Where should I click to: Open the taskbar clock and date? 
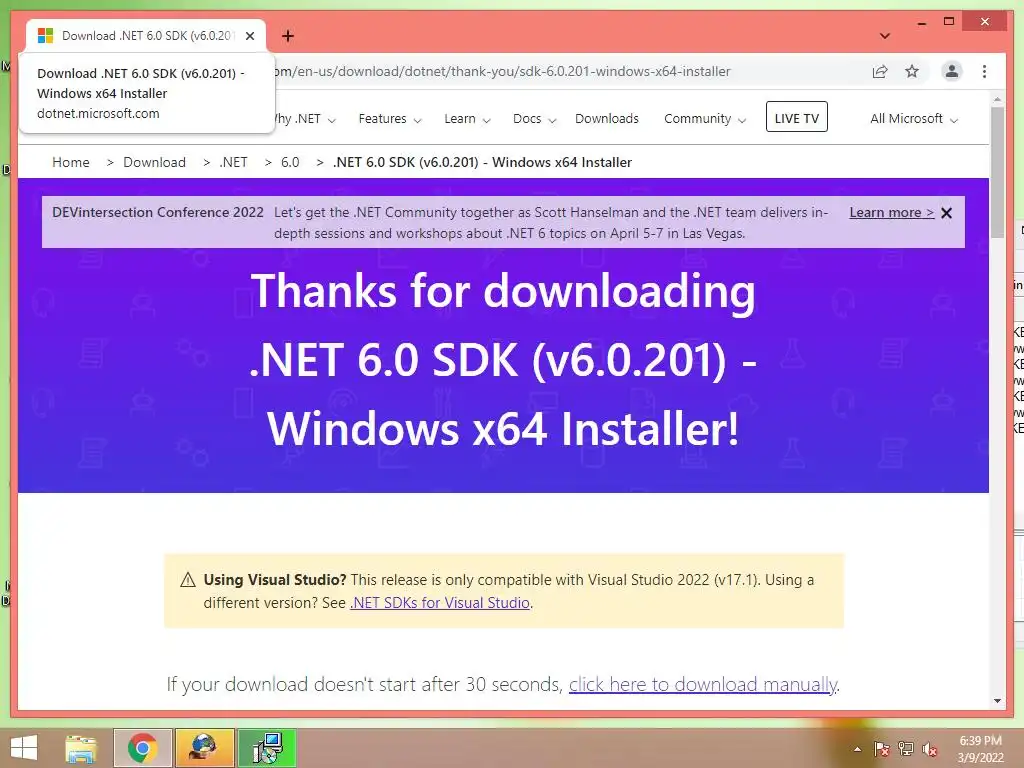(x=980, y=749)
